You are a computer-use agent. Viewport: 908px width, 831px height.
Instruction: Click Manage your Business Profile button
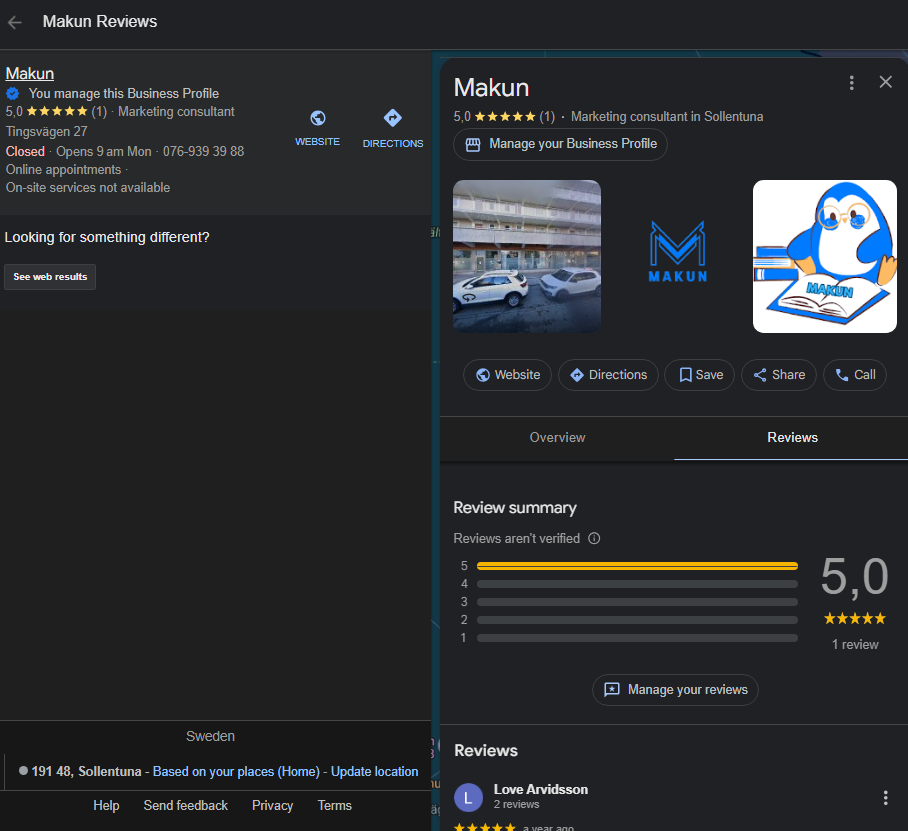pos(560,144)
